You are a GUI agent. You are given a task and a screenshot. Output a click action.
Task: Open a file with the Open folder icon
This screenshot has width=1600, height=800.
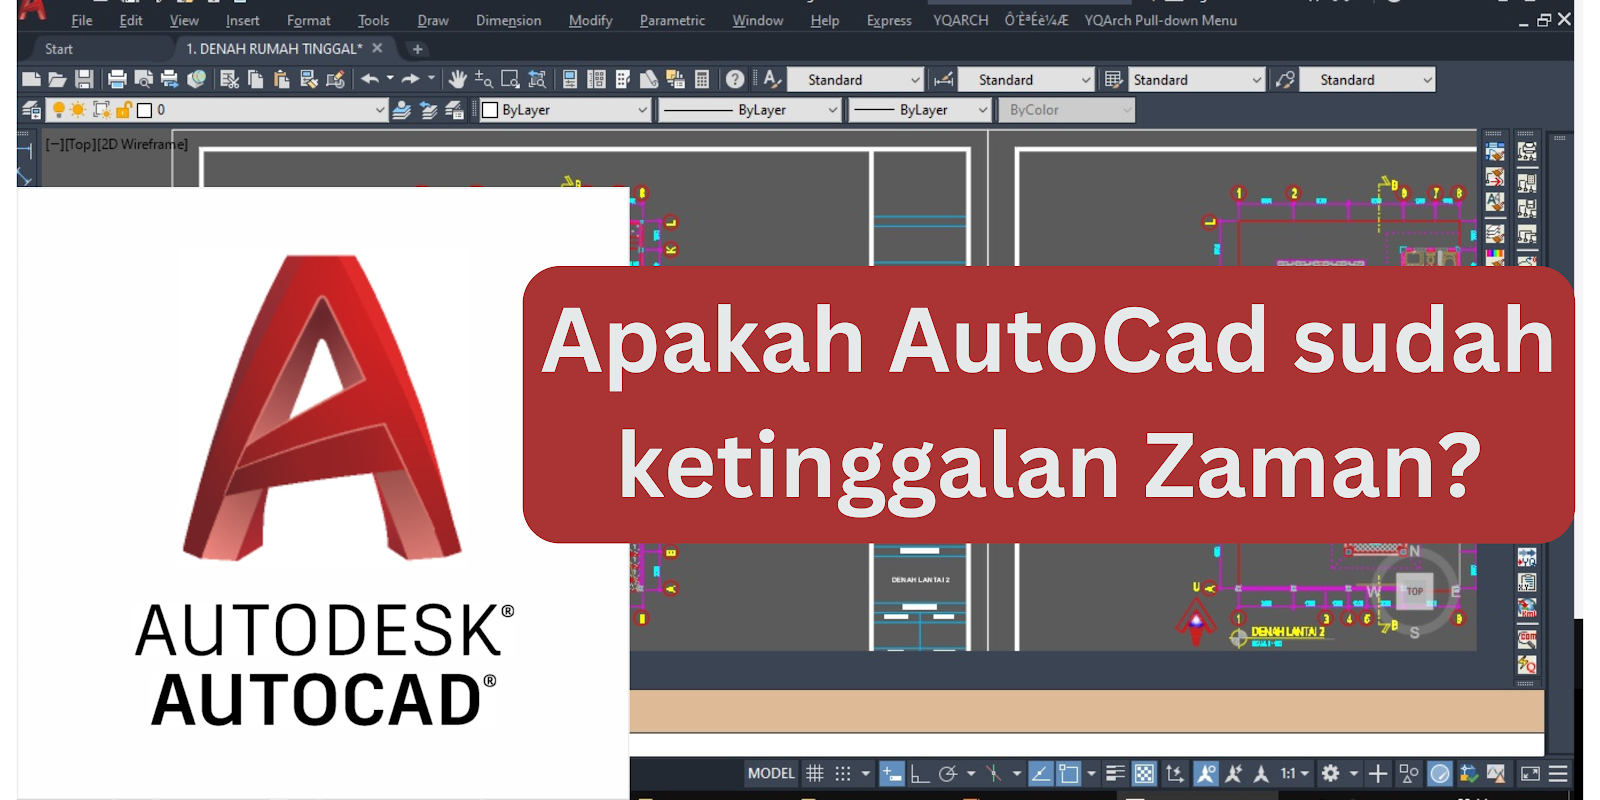57,79
